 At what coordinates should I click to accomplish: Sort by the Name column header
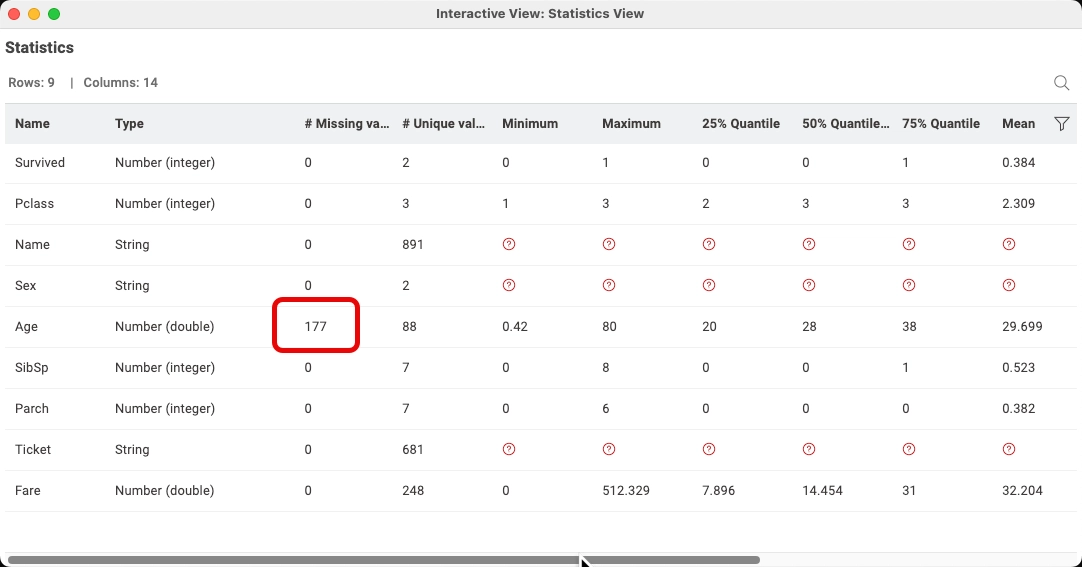[32, 124]
